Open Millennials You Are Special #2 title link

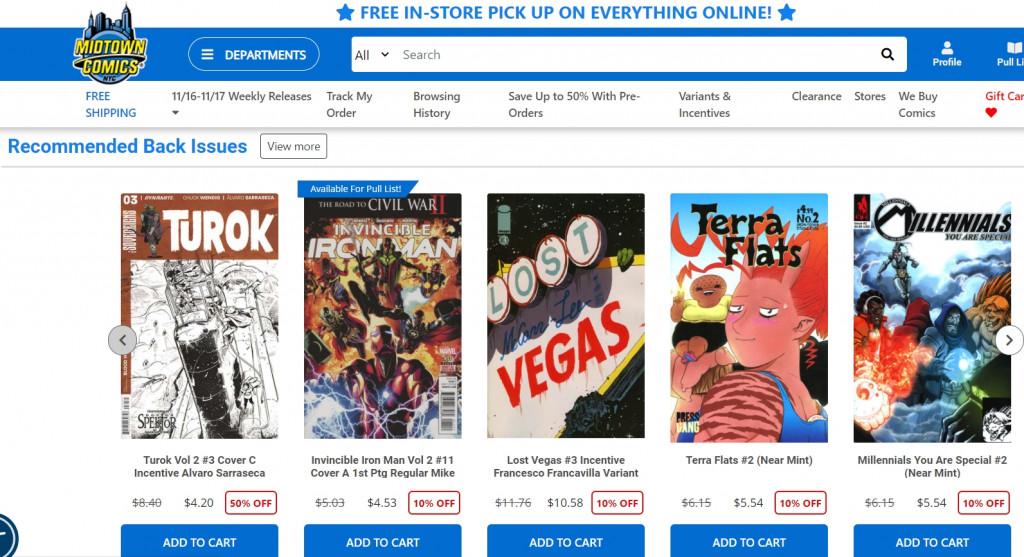932,466
